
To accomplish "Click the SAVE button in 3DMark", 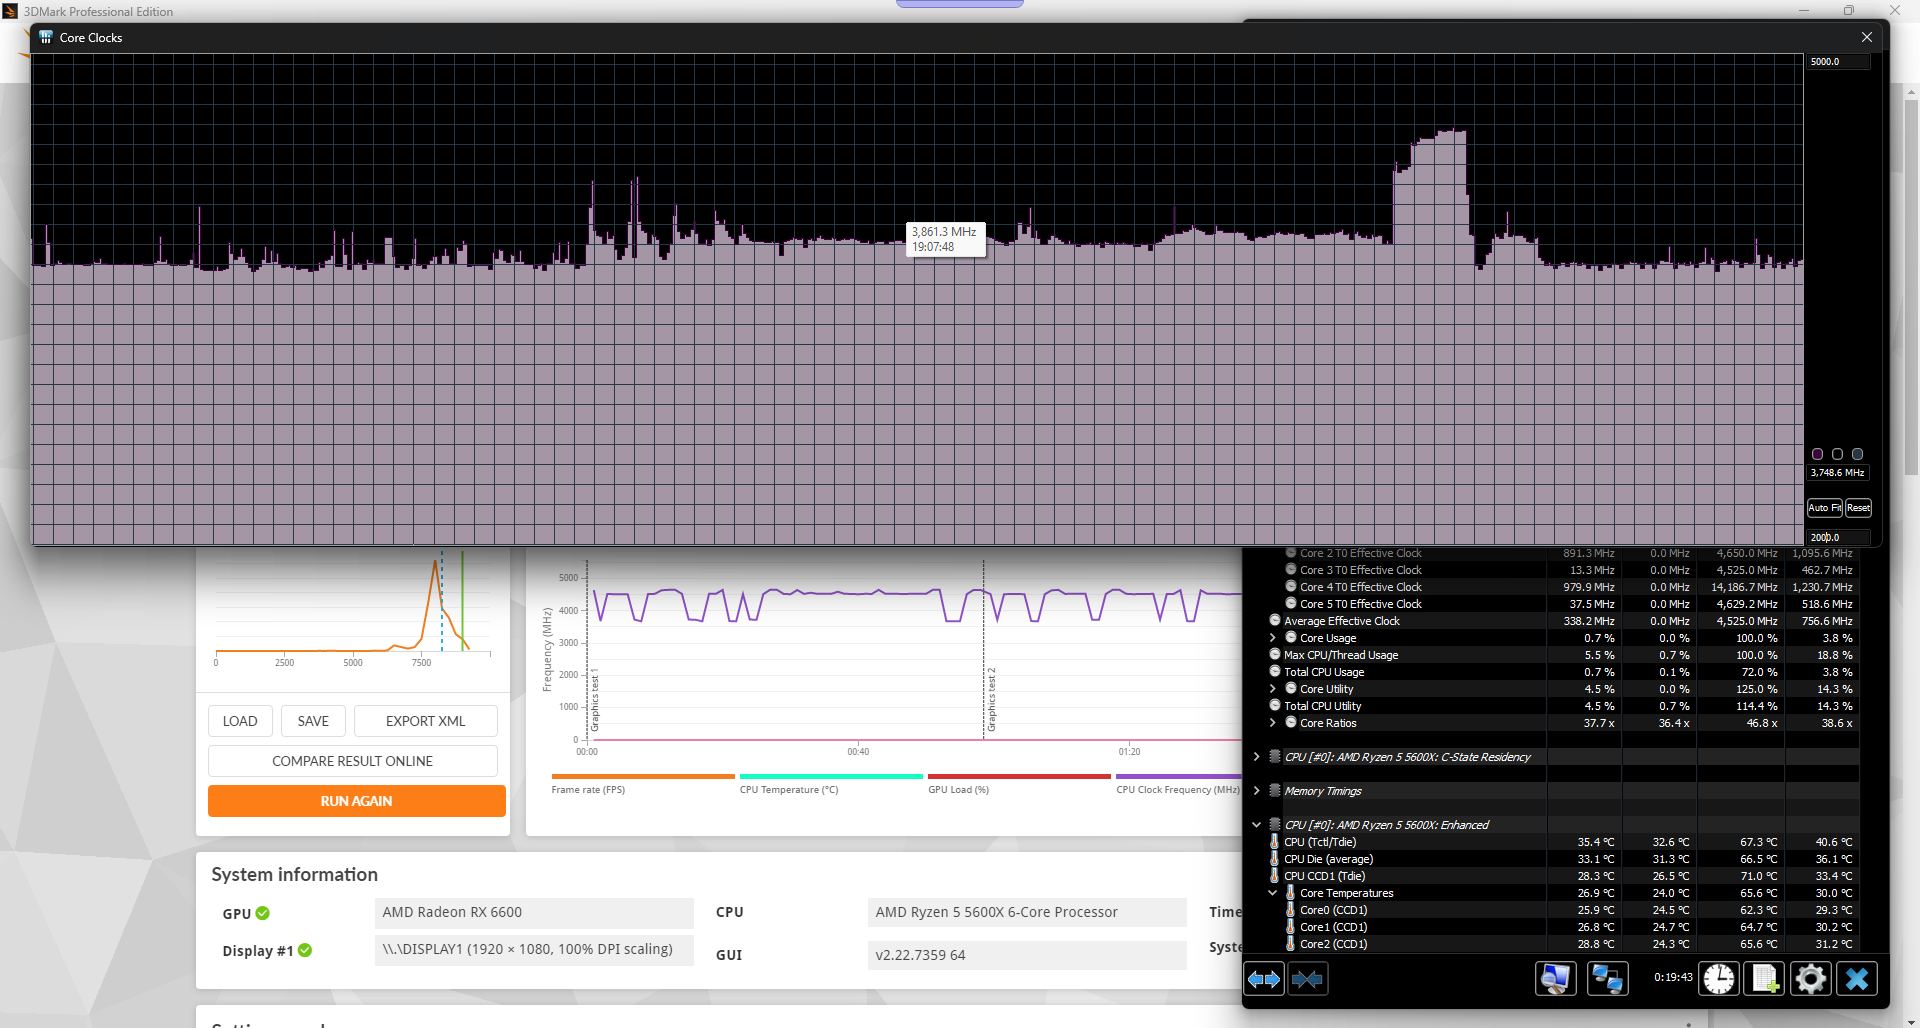I will point(313,721).
